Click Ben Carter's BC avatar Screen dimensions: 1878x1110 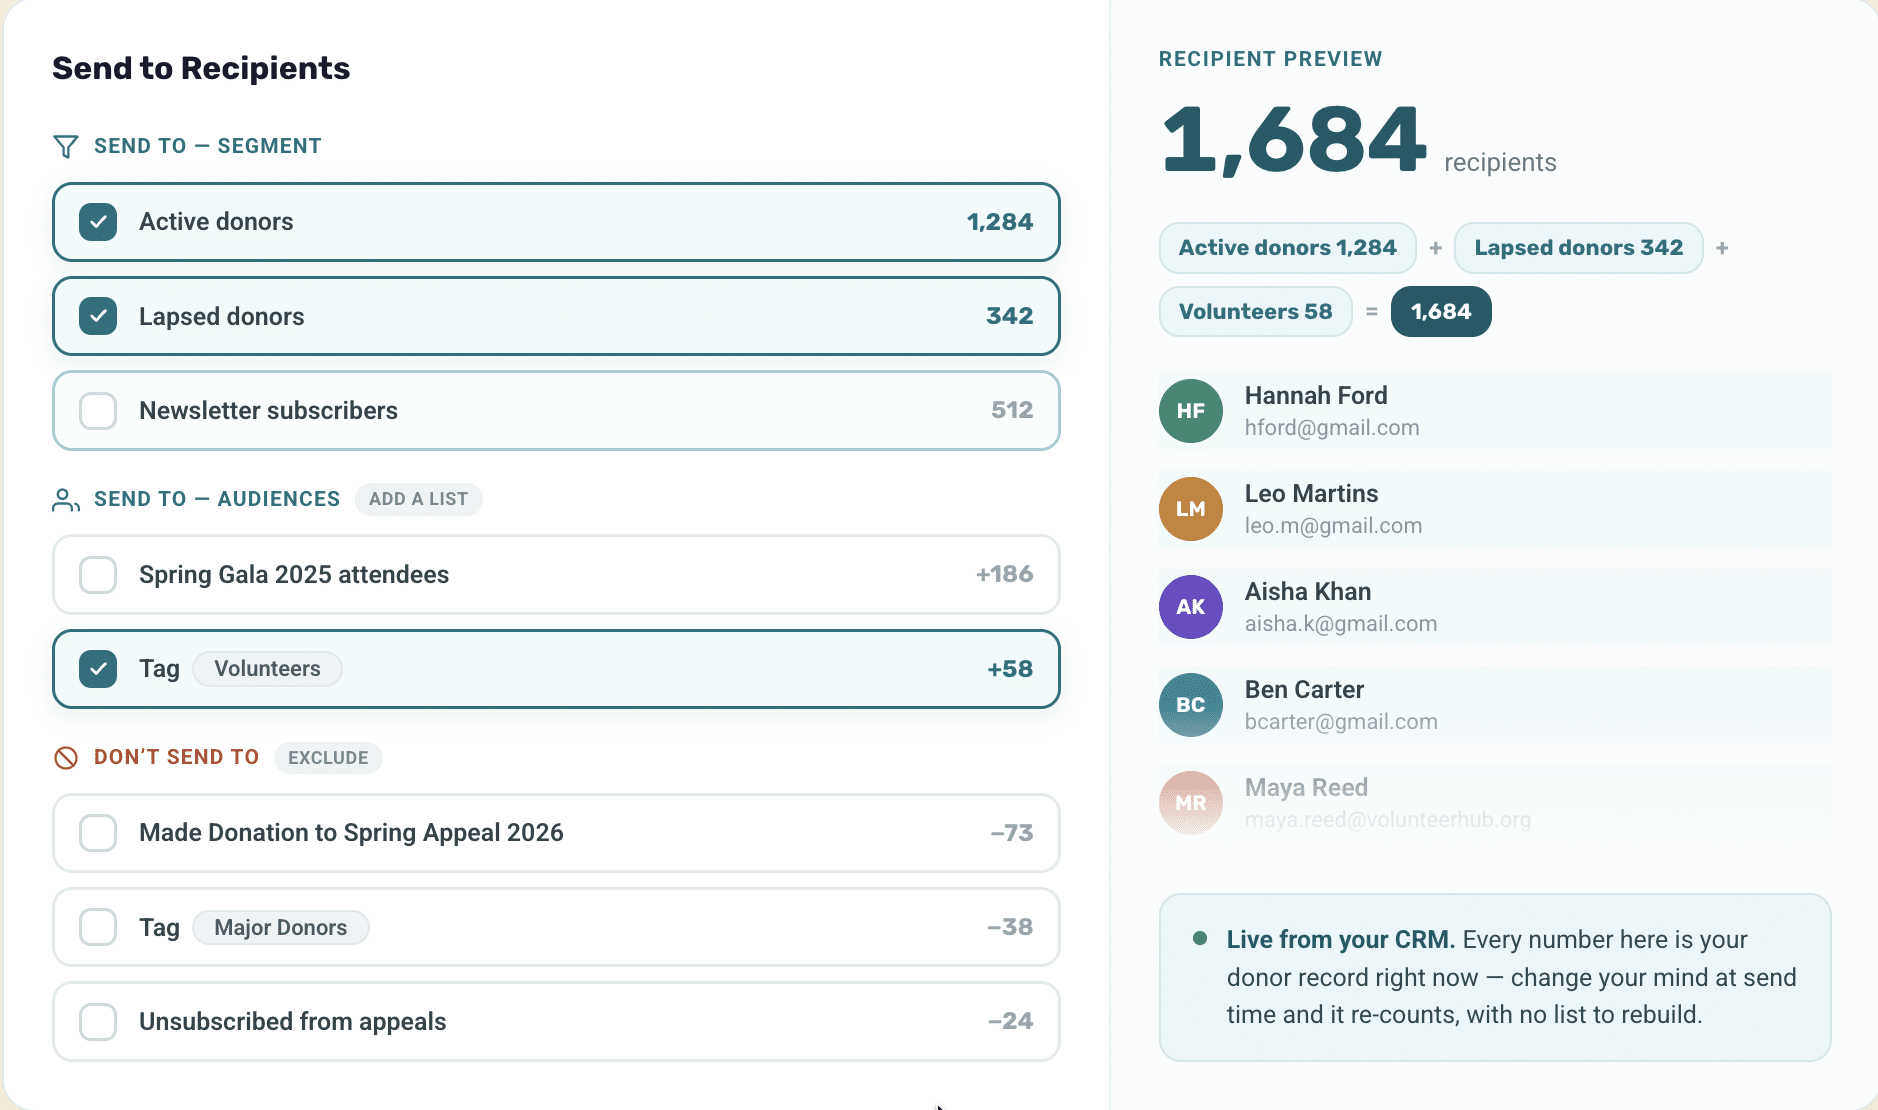click(1190, 705)
